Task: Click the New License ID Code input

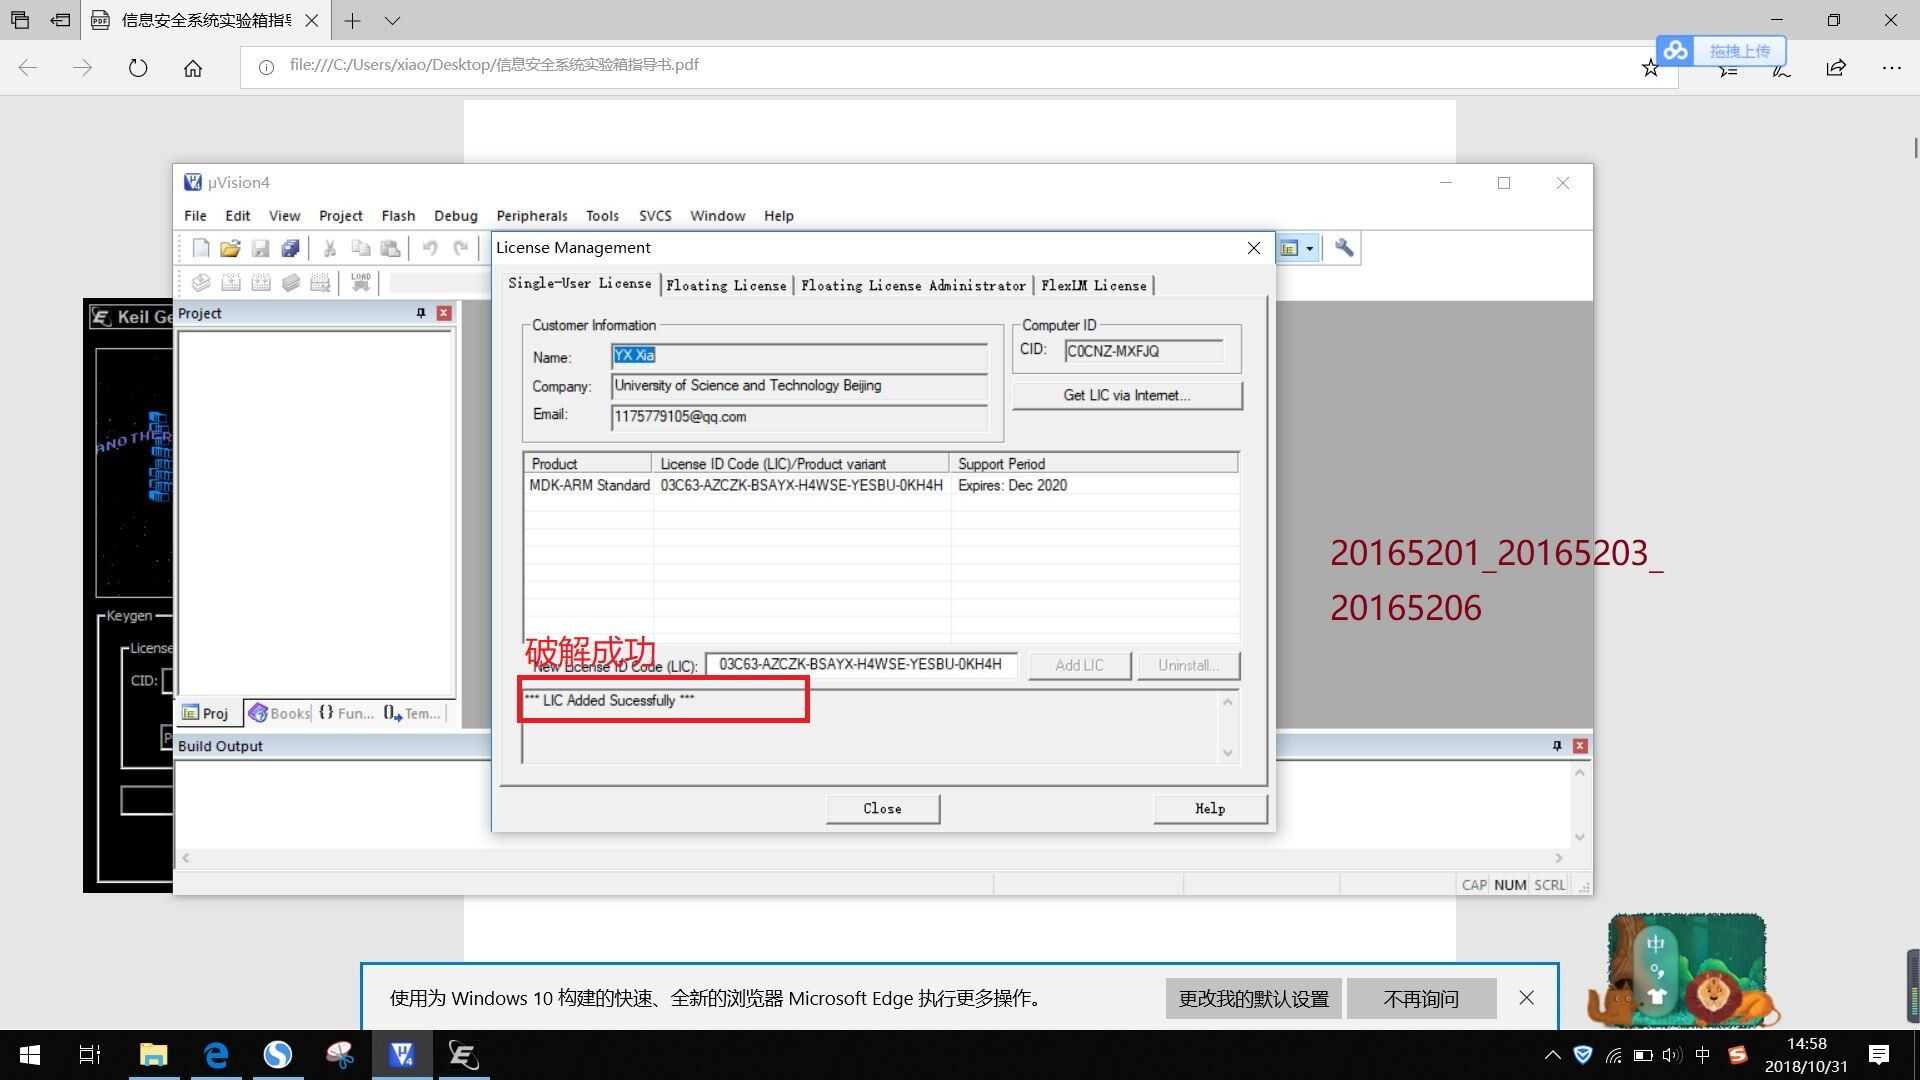Action: (861, 665)
